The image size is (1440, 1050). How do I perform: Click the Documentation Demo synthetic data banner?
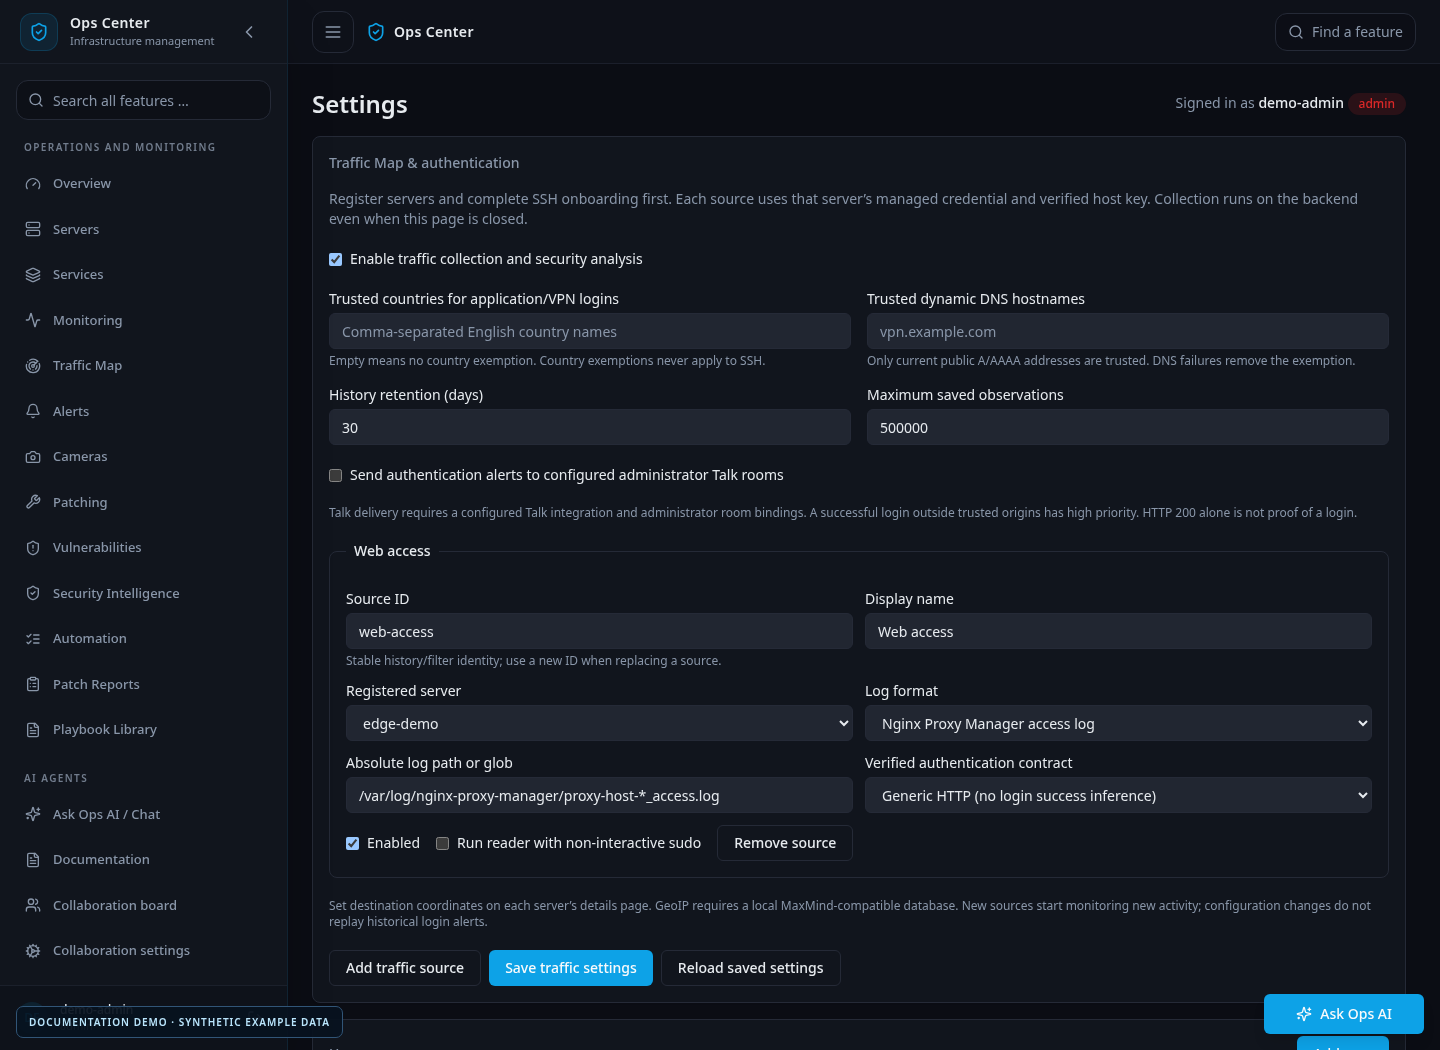(179, 1023)
